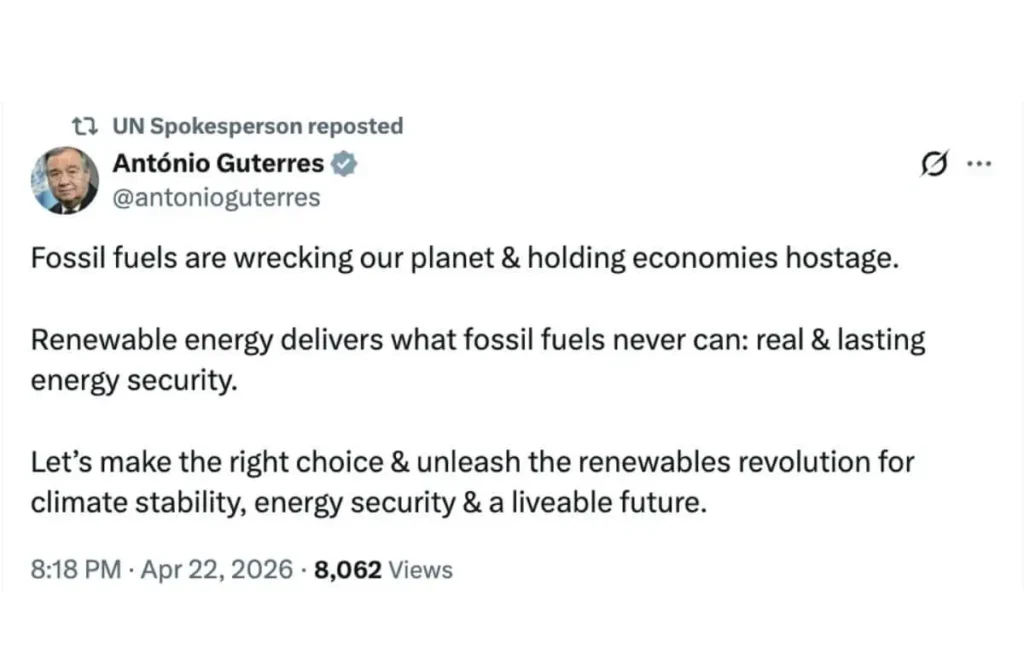Viewport: 1024px width, 672px height.
Task: Open Grok analysis via the Grok icon
Action: click(x=933, y=163)
